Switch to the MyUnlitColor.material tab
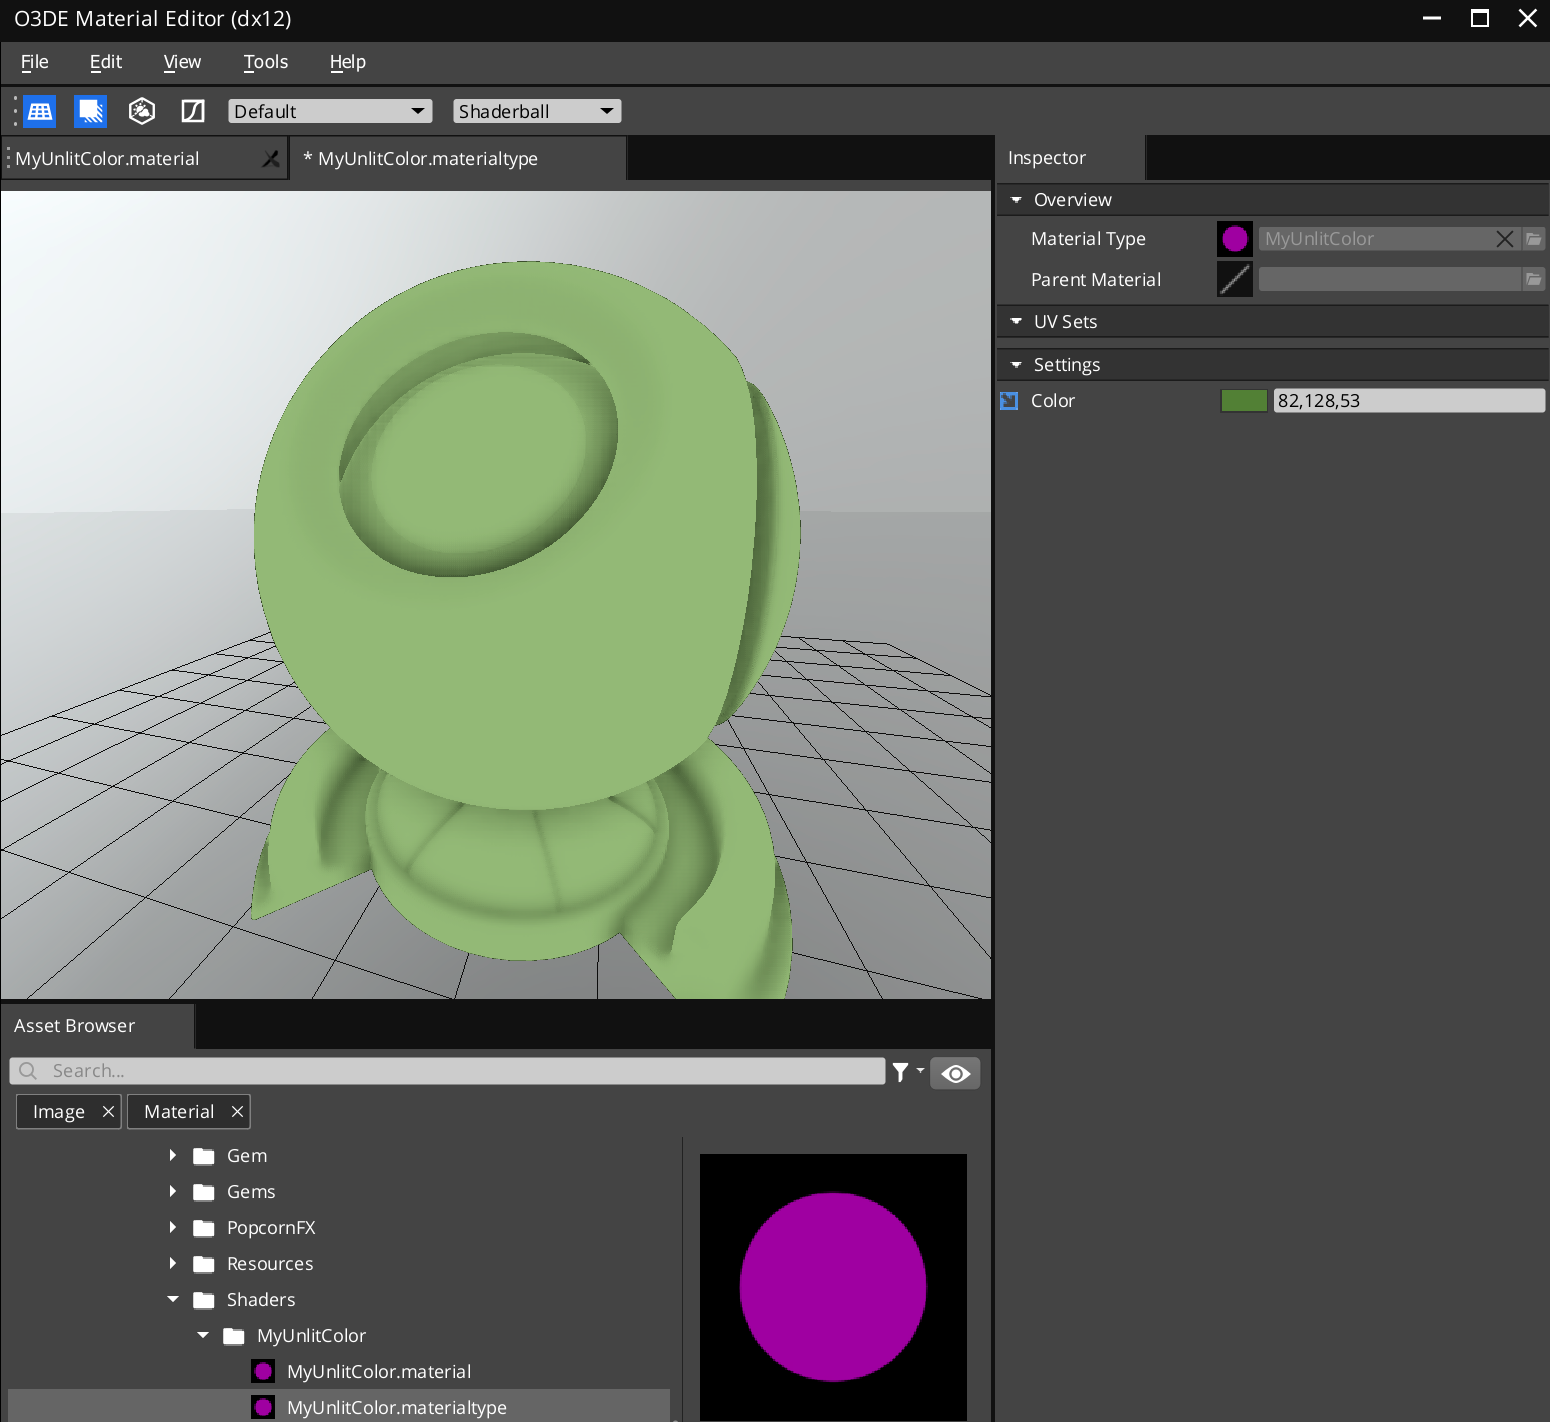 pyautogui.click(x=110, y=158)
